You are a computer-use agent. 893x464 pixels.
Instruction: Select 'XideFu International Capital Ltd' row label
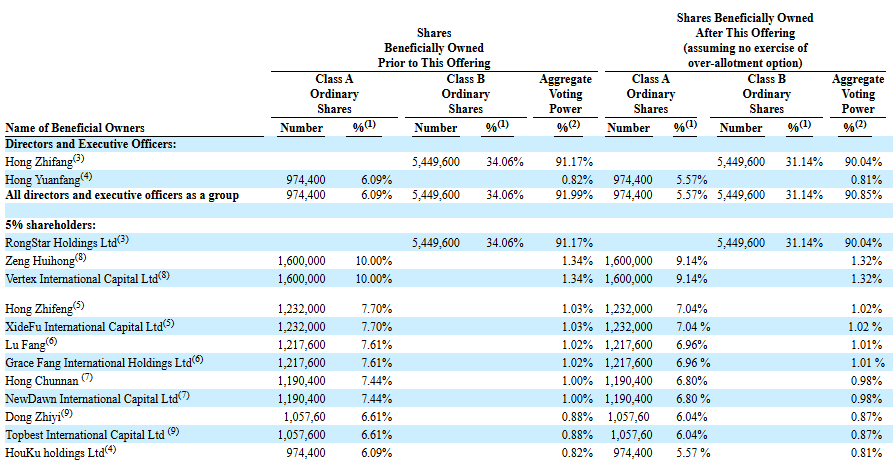pos(84,327)
